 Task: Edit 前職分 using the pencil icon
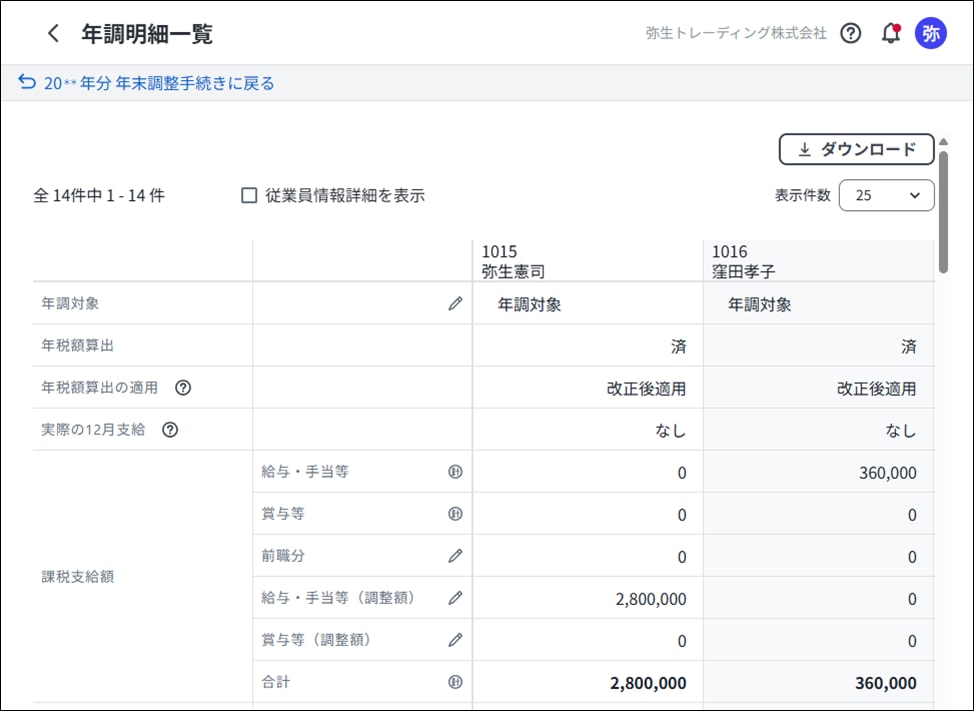[455, 556]
